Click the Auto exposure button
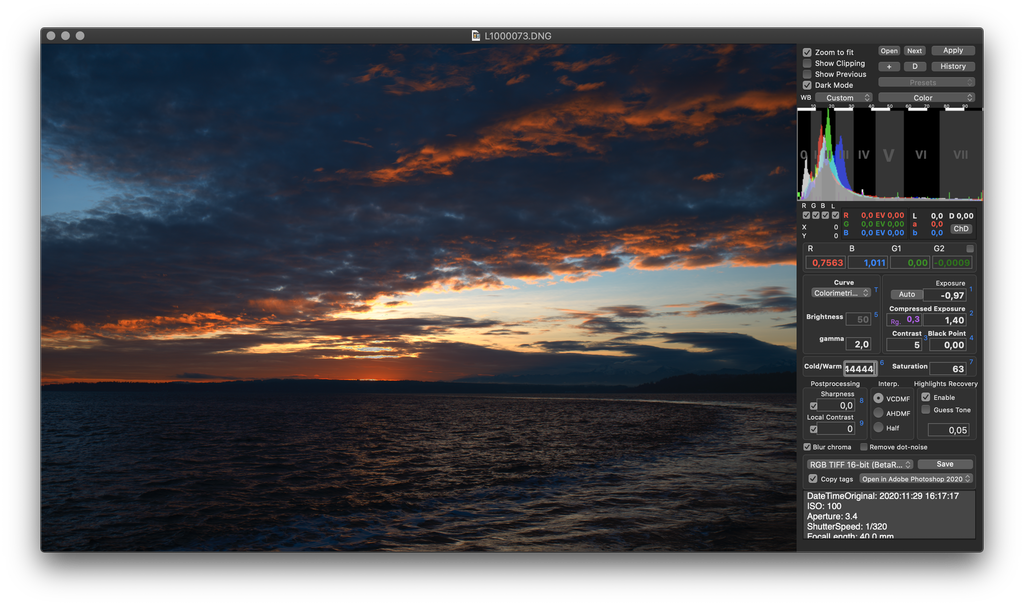The height and width of the screenshot is (606, 1024). coord(906,295)
